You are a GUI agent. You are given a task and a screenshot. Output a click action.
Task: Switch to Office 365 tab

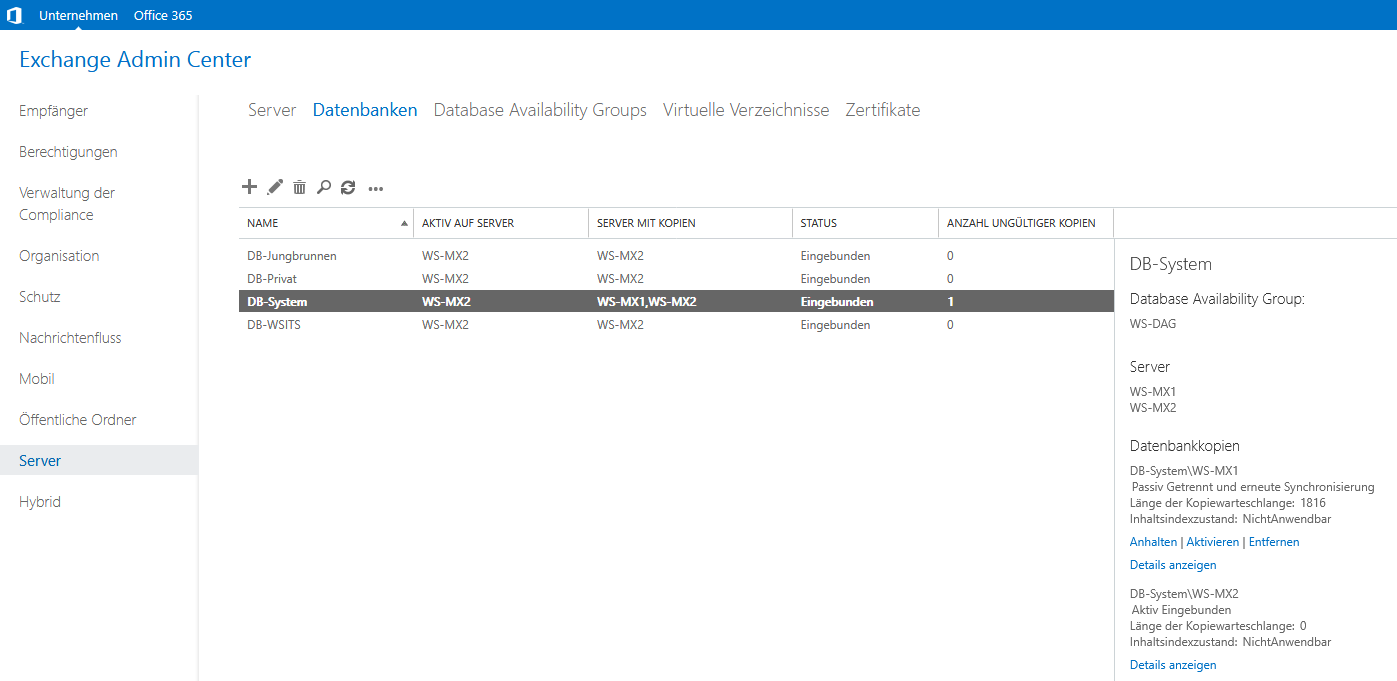pyautogui.click(x=163, y=15)
